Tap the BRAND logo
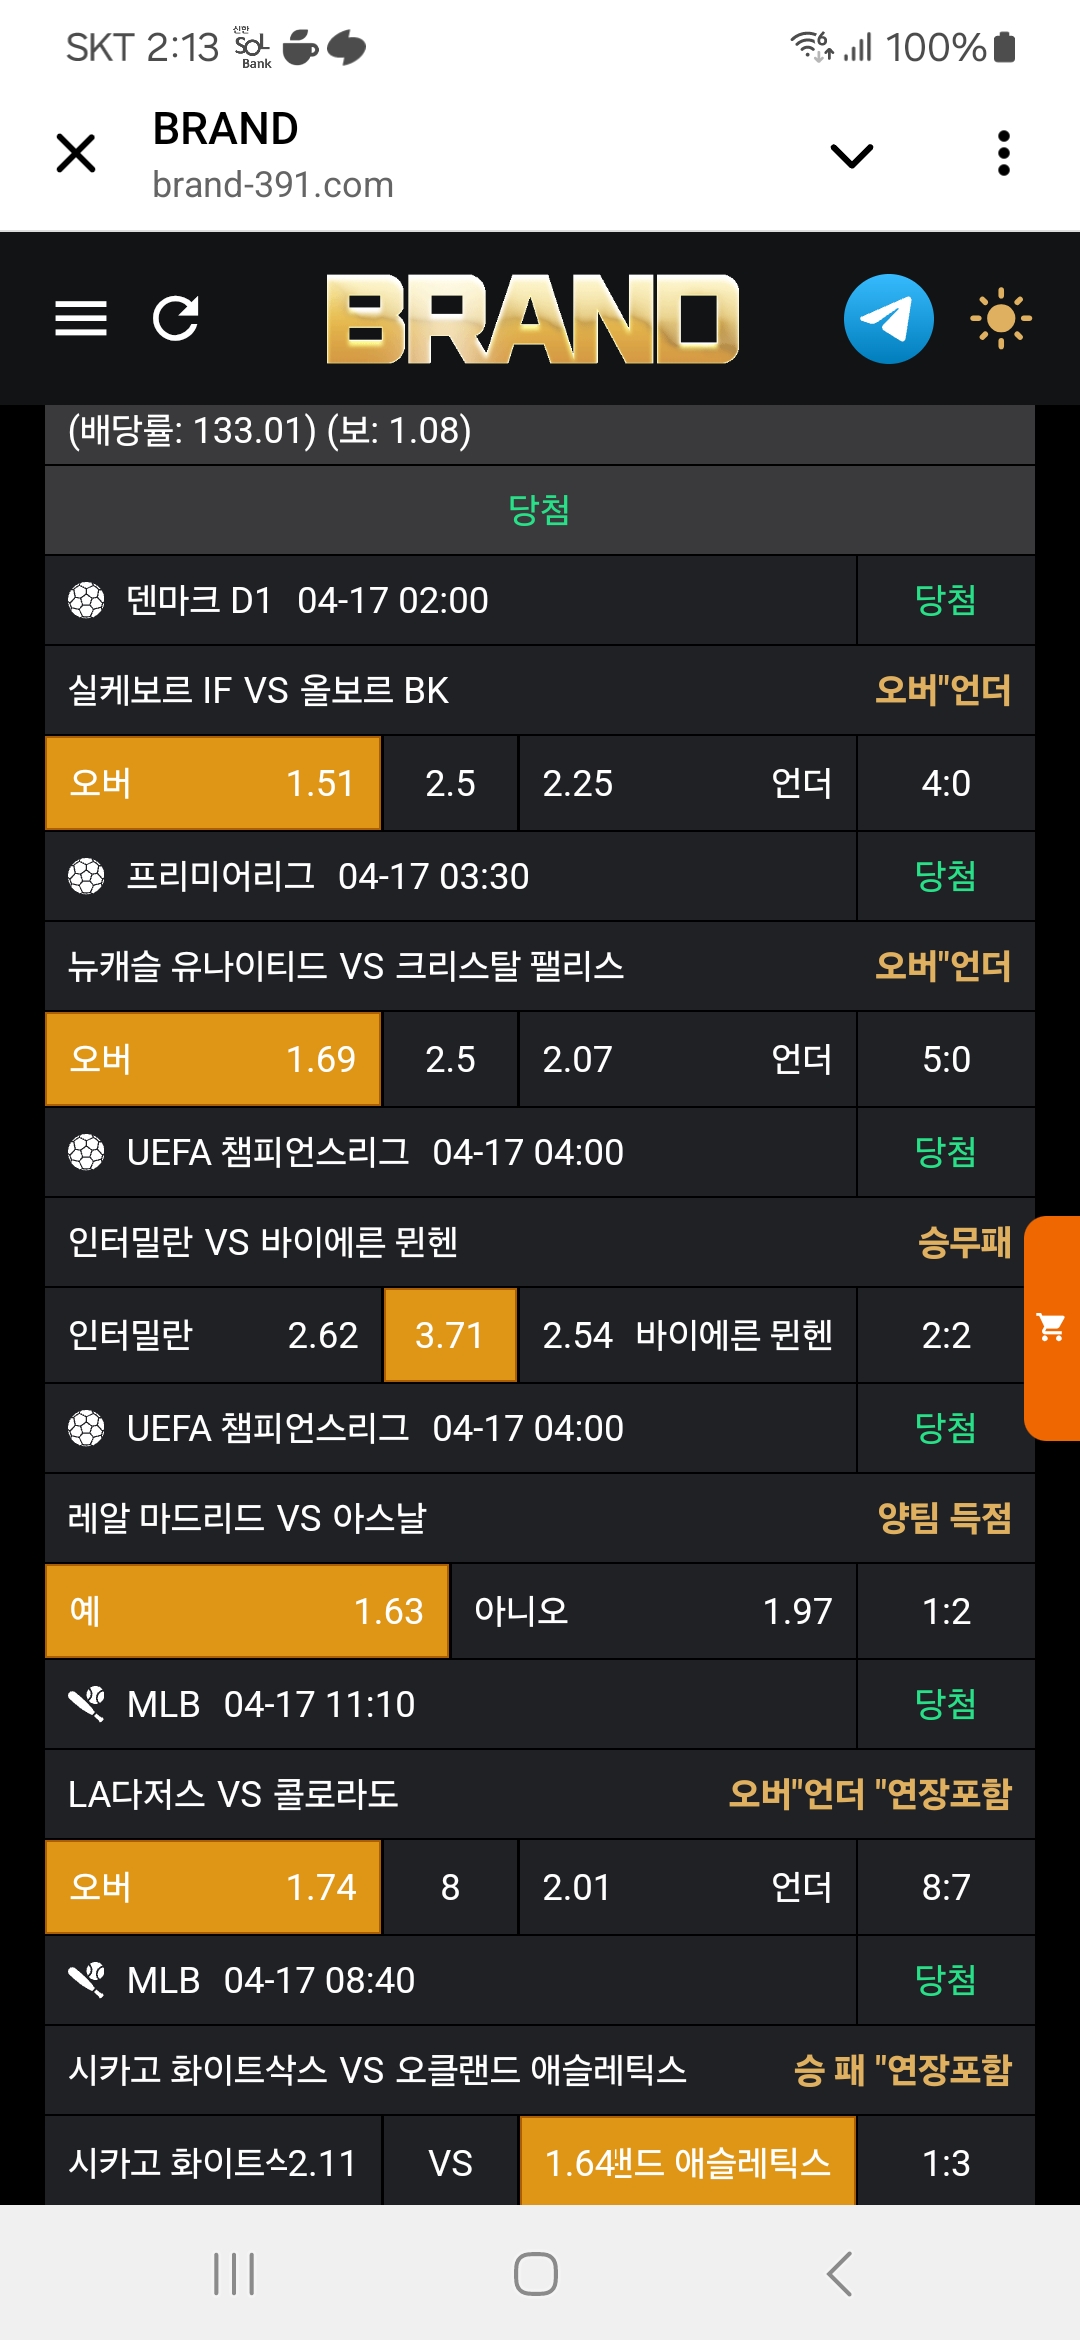 point(532,319)
